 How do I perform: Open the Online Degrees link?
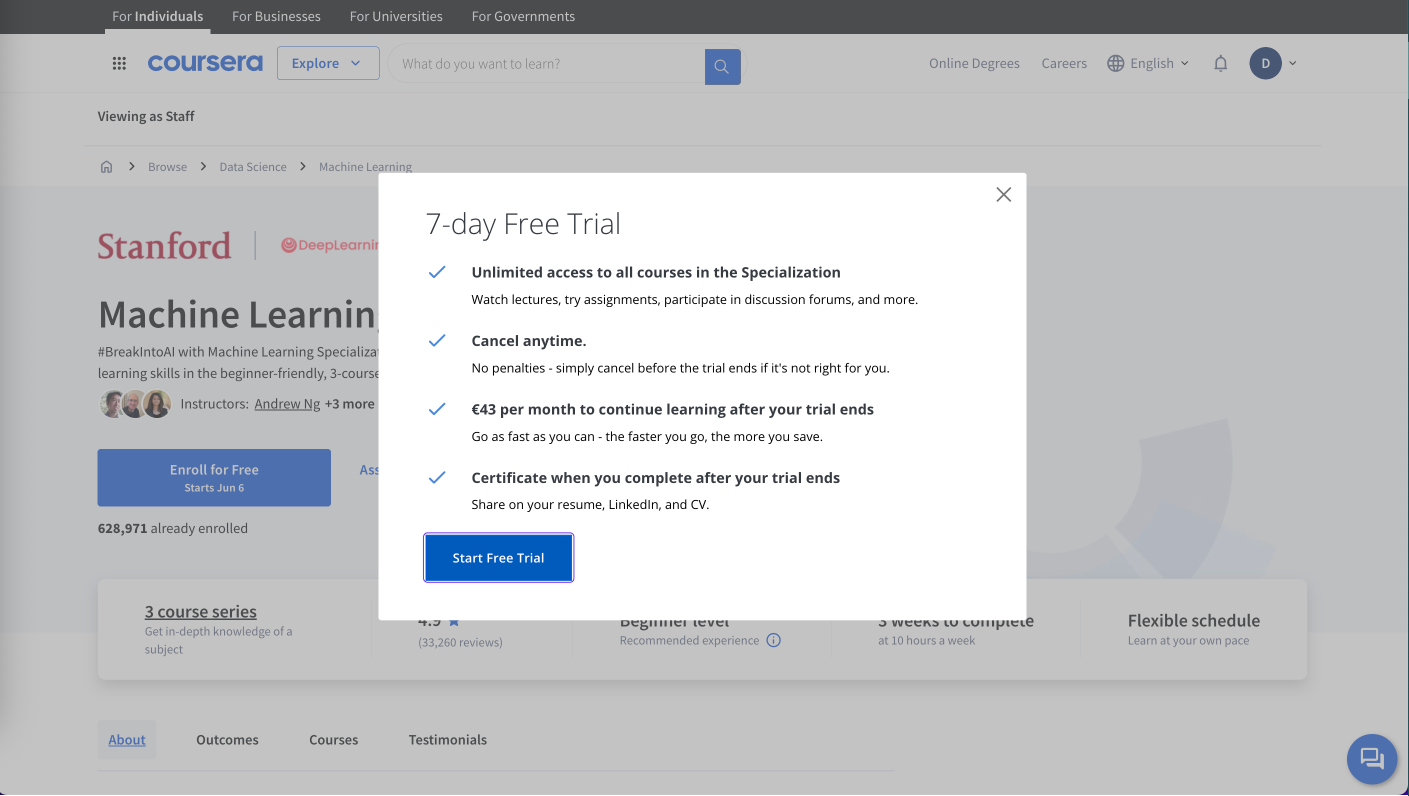(x=974, y=63)
